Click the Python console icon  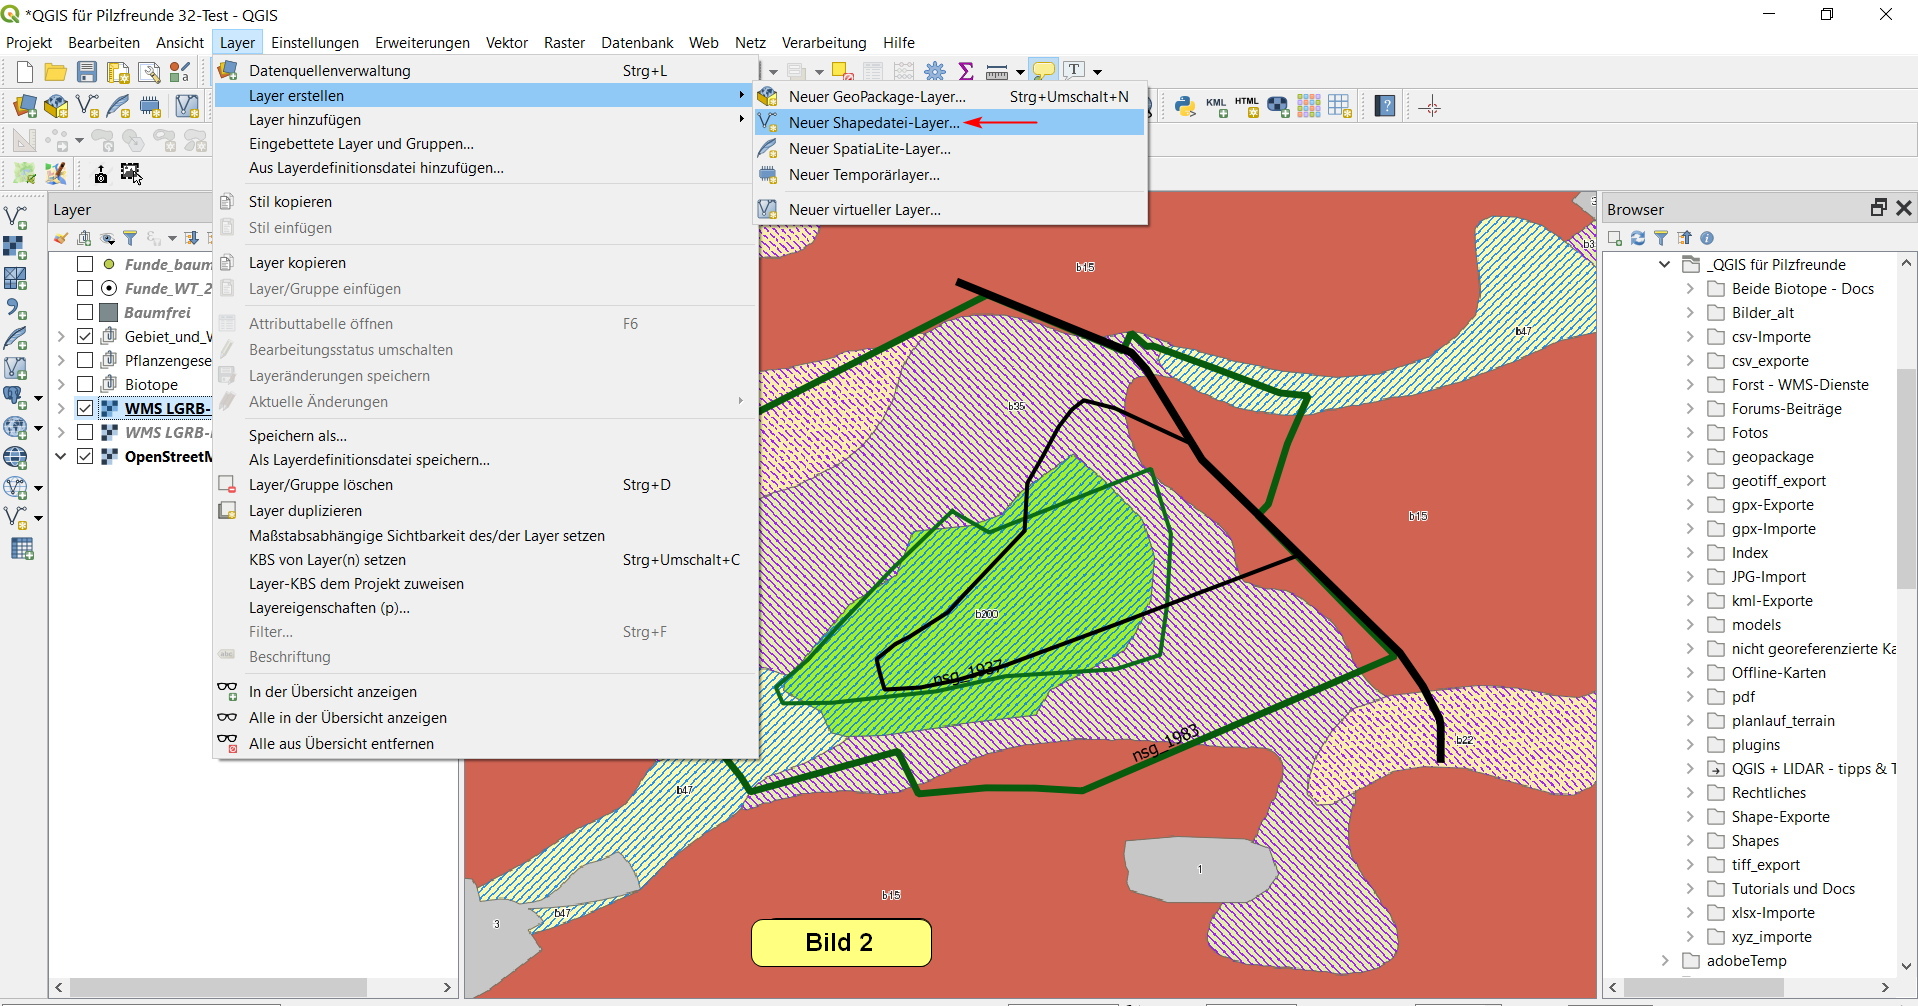(x=1185, y=106)
